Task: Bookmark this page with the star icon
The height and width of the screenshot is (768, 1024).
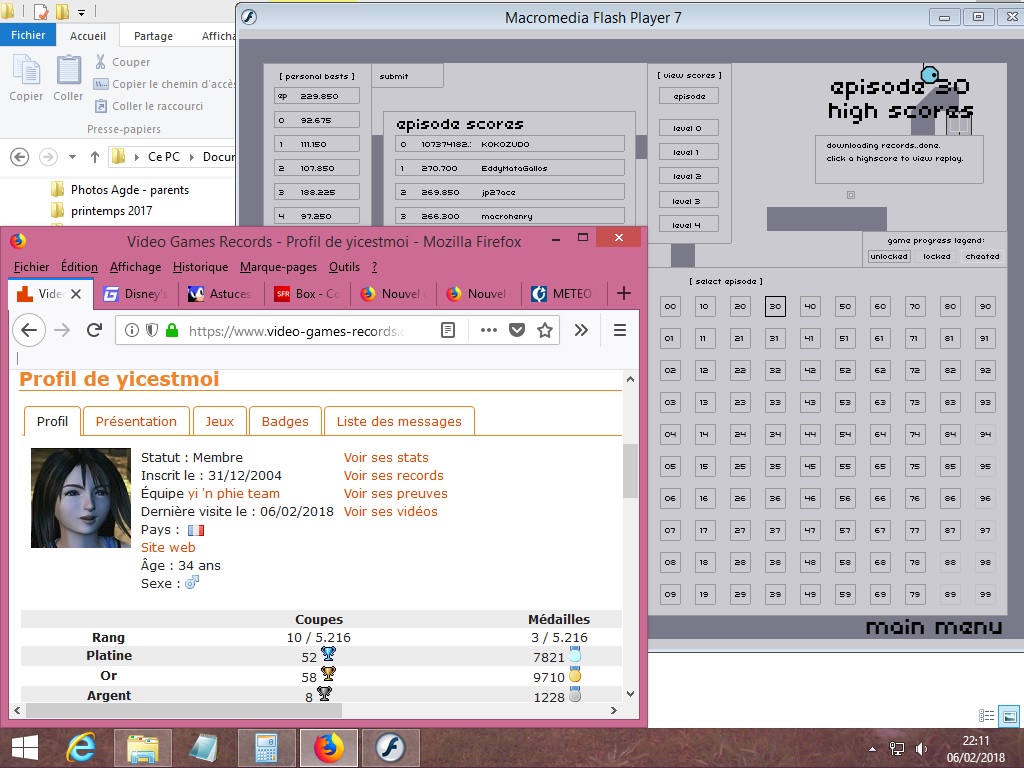Action: 545,330
